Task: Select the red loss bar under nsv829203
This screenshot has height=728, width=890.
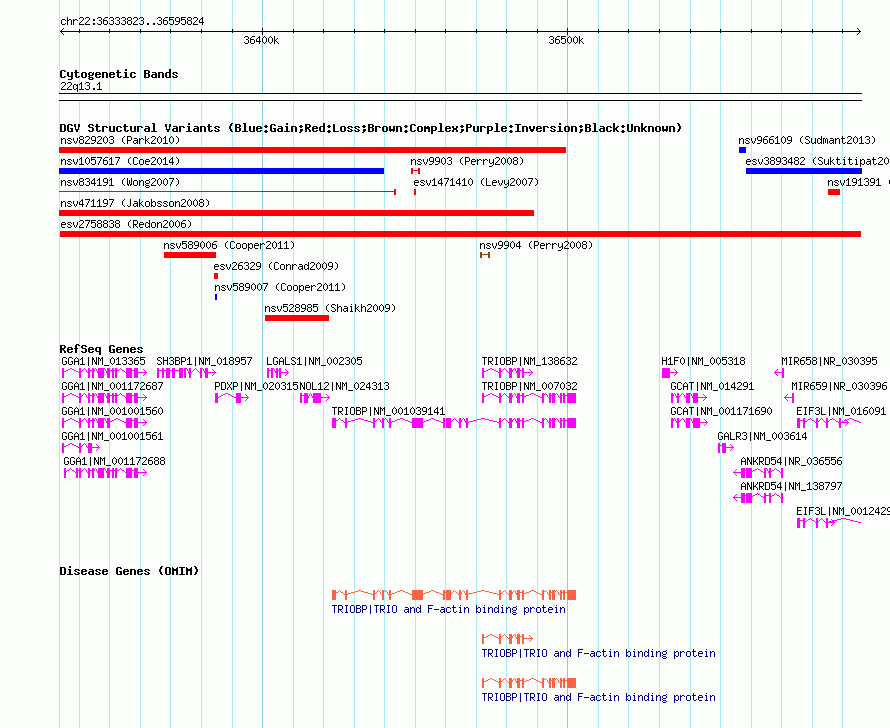Action: [x=313, y=150]
